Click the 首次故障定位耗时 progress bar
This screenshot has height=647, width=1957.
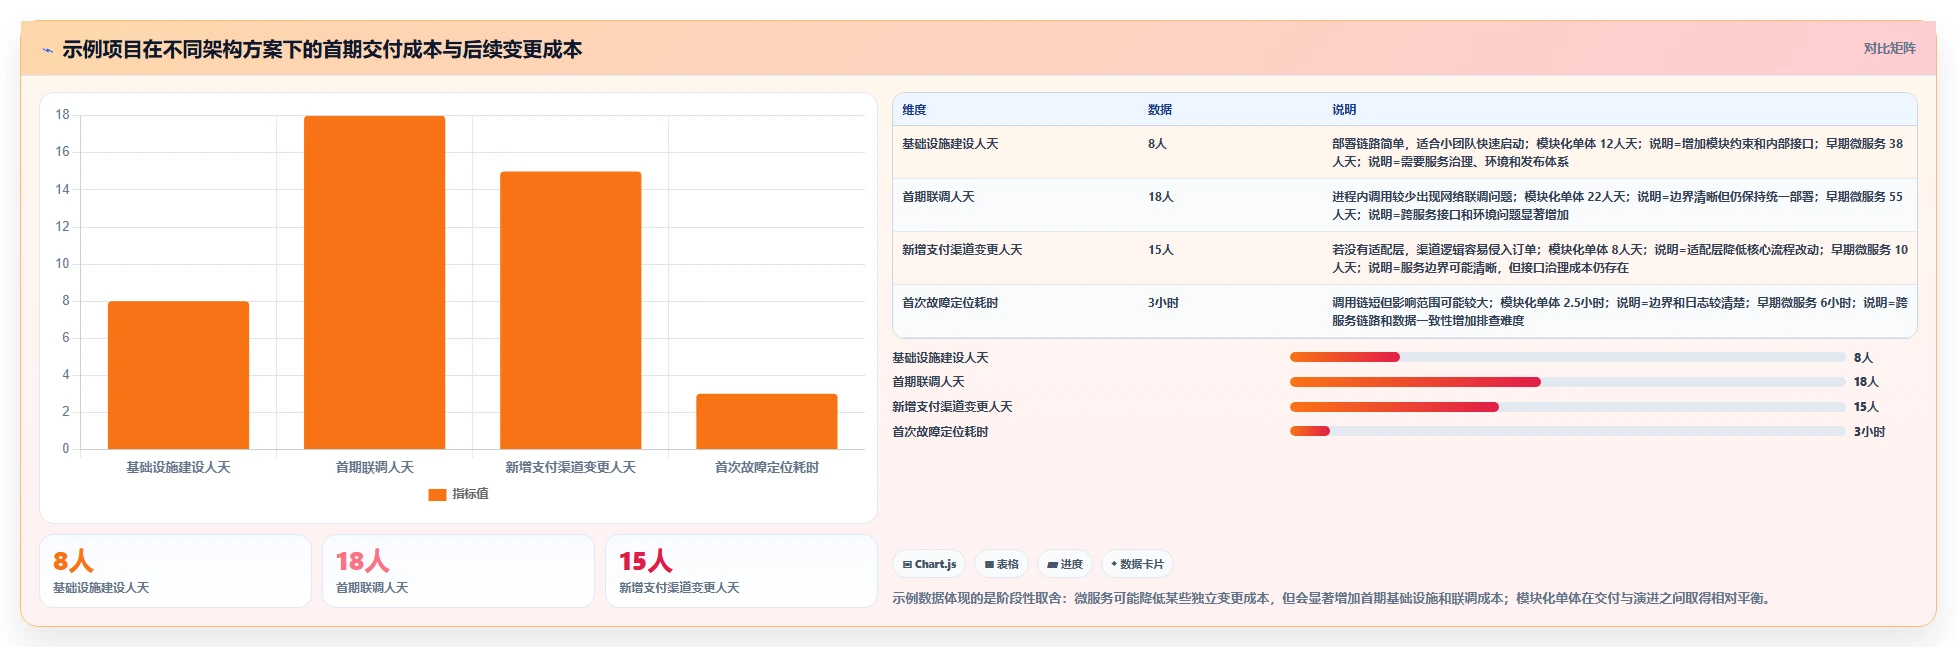coord(1567,432)
